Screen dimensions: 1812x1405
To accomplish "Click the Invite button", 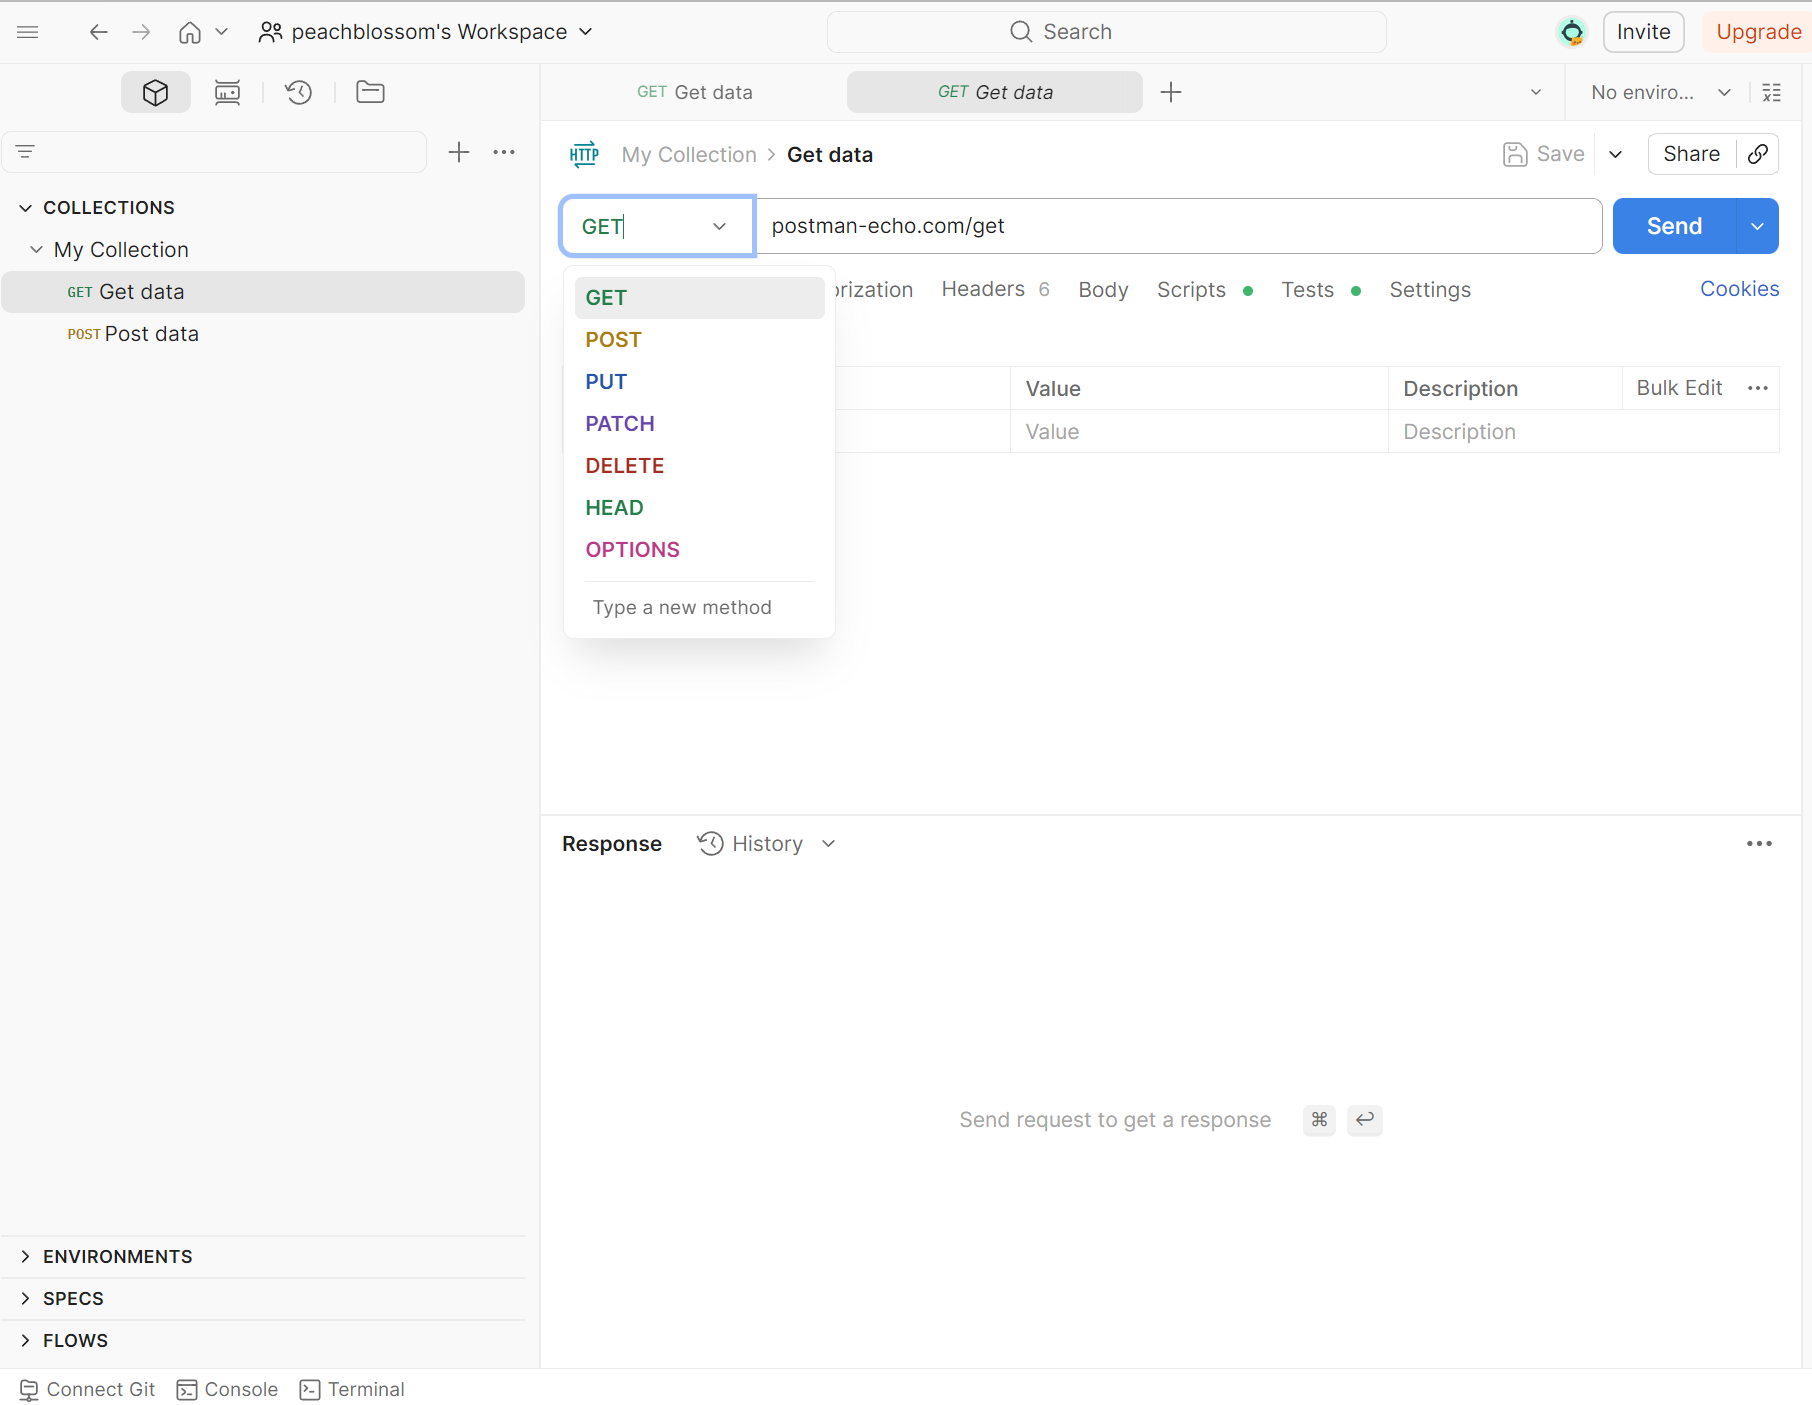I will [x=1643, y=32].
